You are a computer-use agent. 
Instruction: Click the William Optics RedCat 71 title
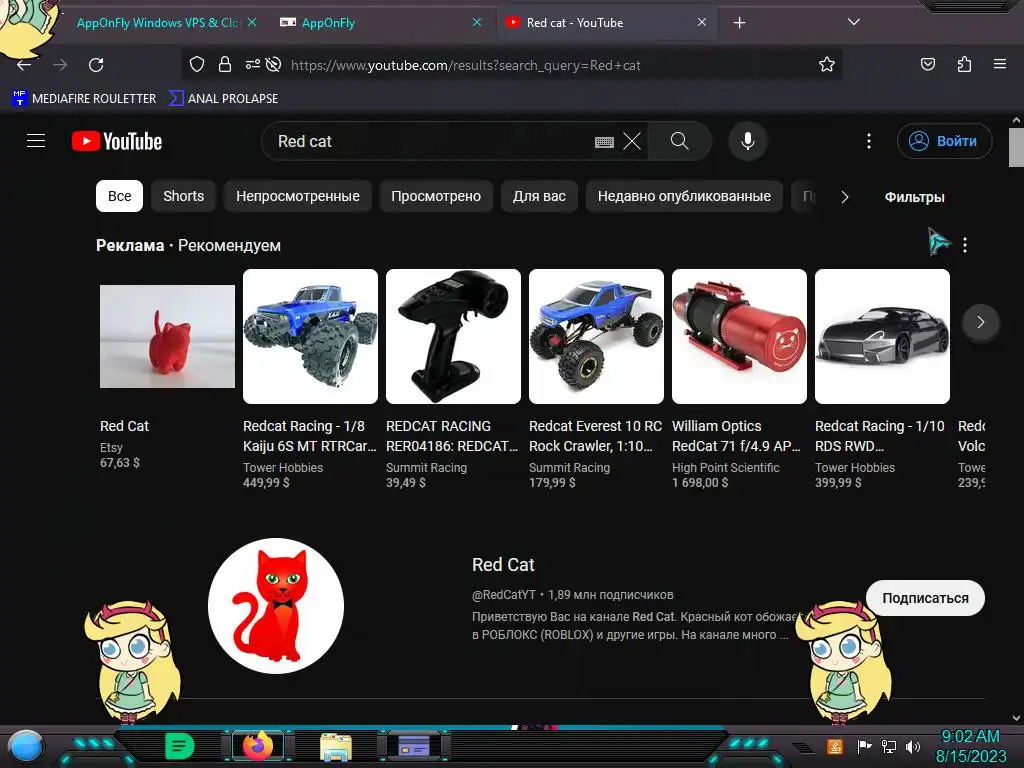coord(736,436)
